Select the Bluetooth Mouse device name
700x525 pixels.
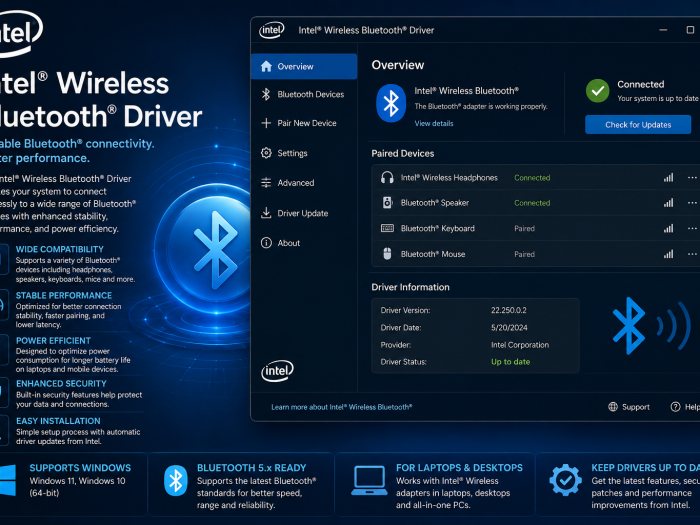433,254
